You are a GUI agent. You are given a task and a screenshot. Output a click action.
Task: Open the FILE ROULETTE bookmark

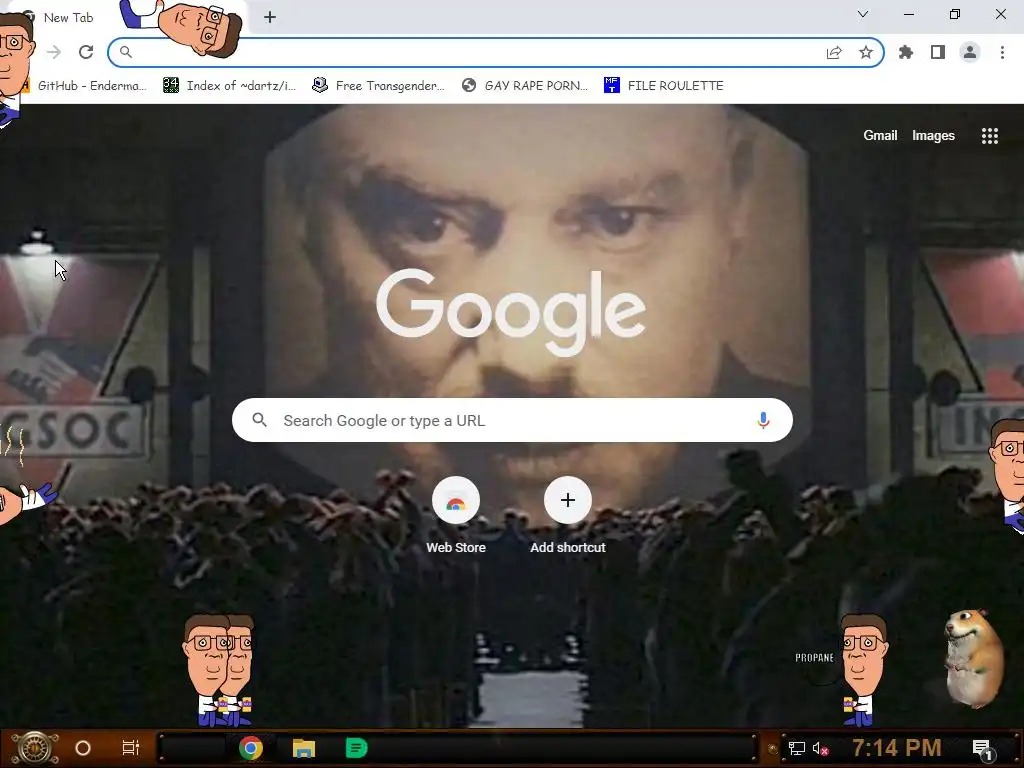[x=664, y=86]
